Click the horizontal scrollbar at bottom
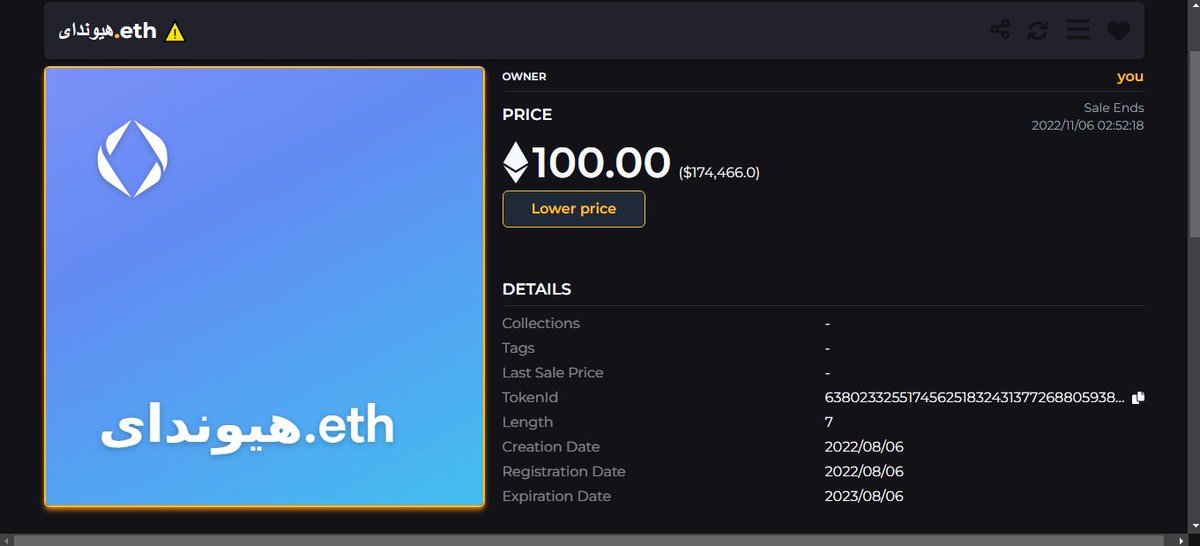The height and width of the screenshot is (546, 1200). click(x=590, y=540)
